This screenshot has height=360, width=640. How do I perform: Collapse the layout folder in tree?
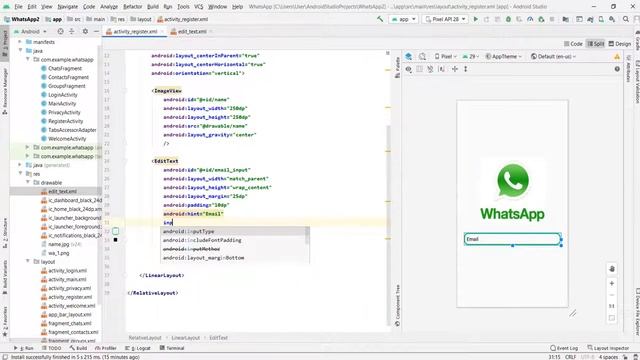[x=28, y=261]
